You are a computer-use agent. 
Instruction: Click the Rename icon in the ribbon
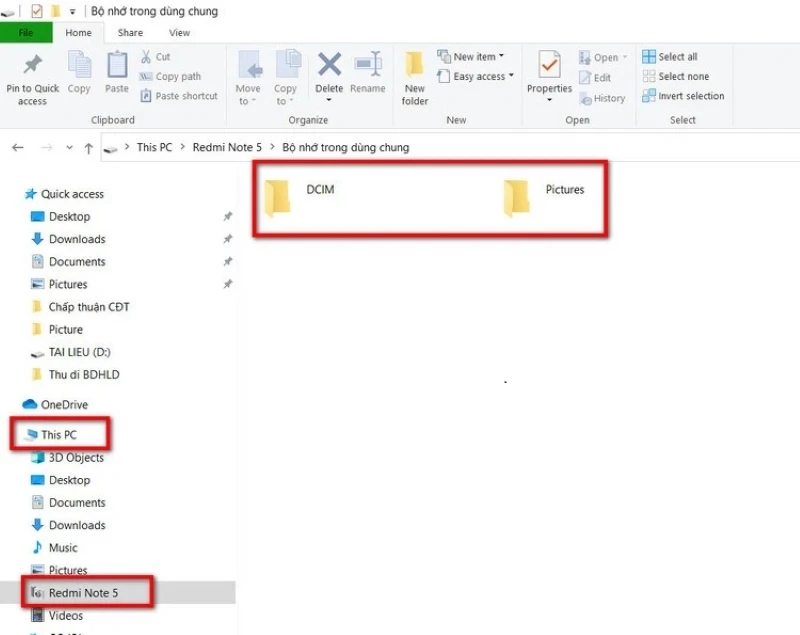point(367,66)
